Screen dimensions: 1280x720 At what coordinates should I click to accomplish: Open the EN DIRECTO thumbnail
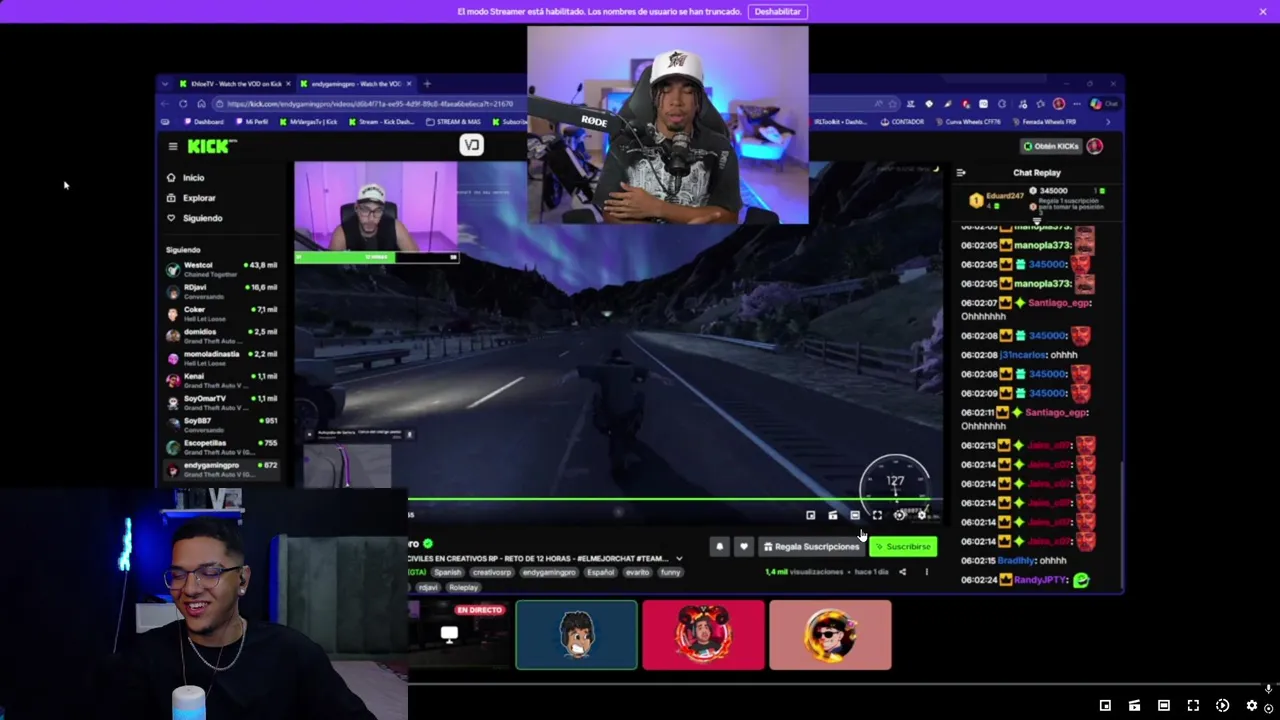(460, 635)
